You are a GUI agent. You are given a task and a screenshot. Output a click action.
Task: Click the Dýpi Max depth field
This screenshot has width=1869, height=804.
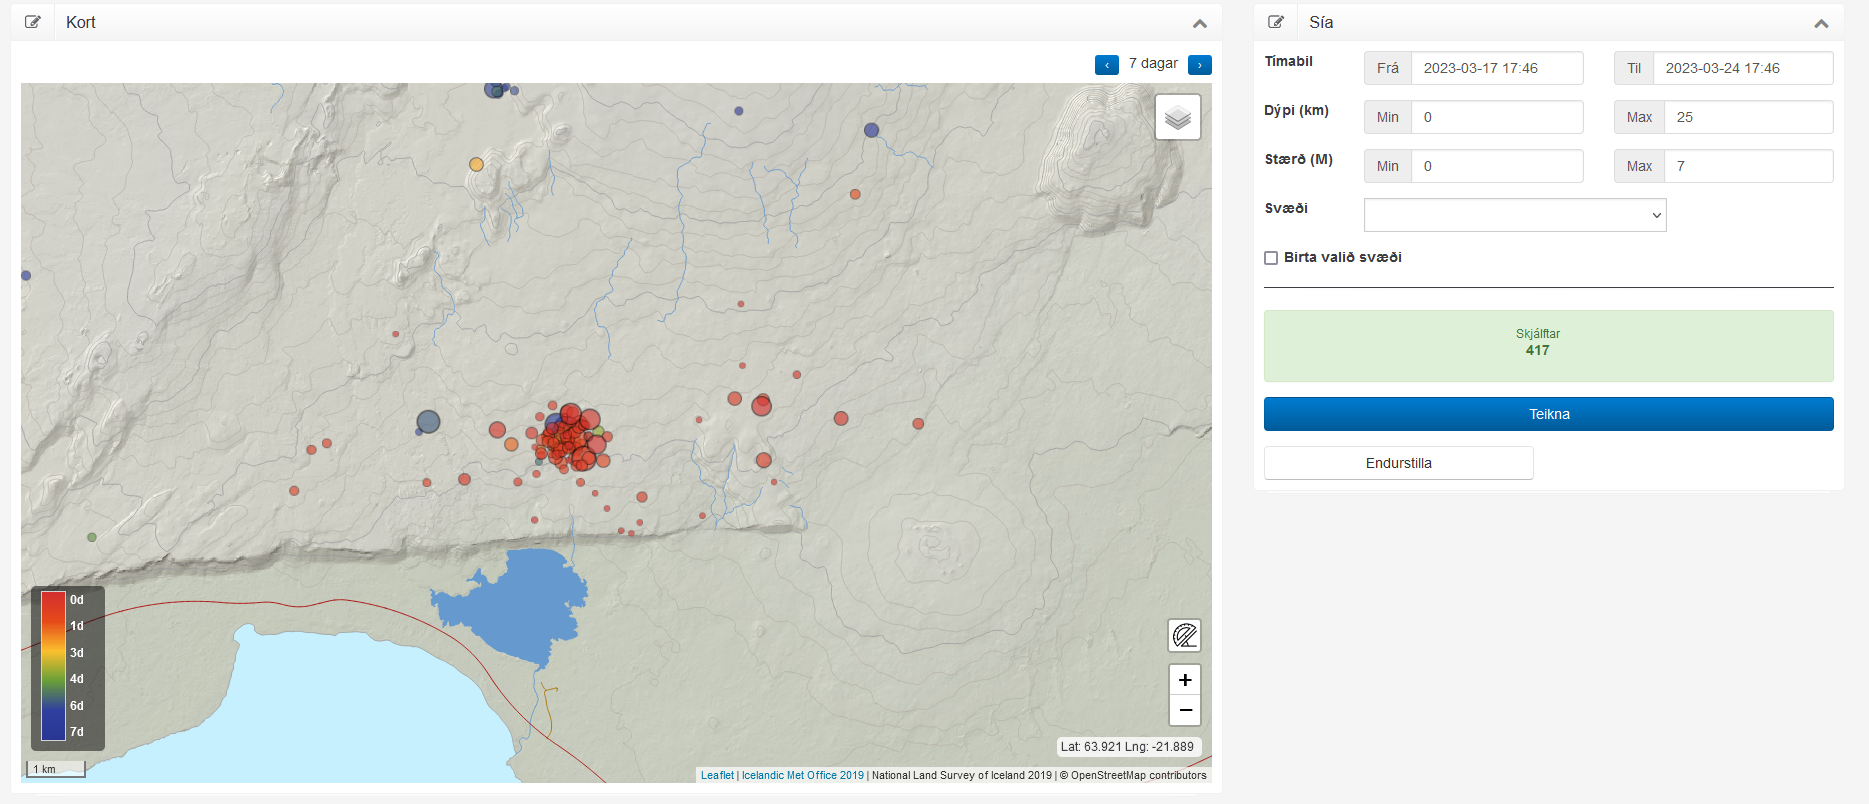[1747, 117]
